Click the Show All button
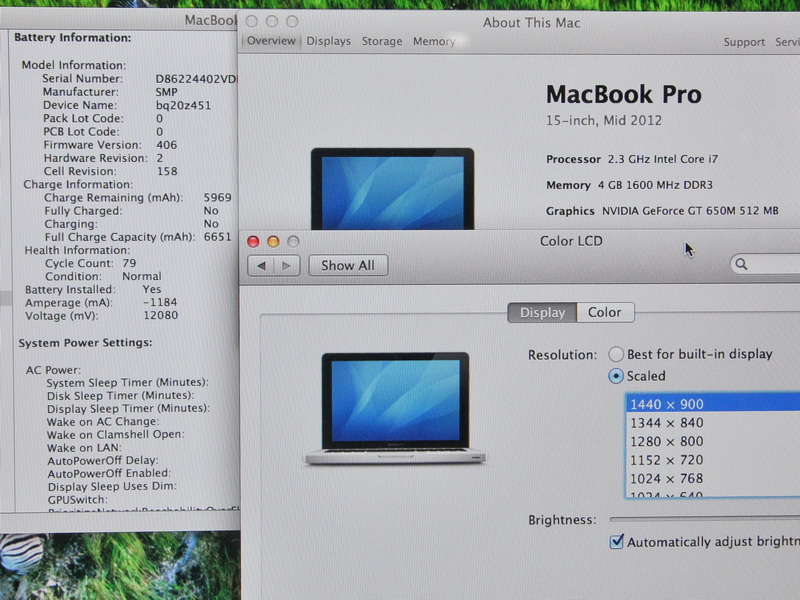The height and width of the screenshot is (600, 800). (x=348, y=265)
